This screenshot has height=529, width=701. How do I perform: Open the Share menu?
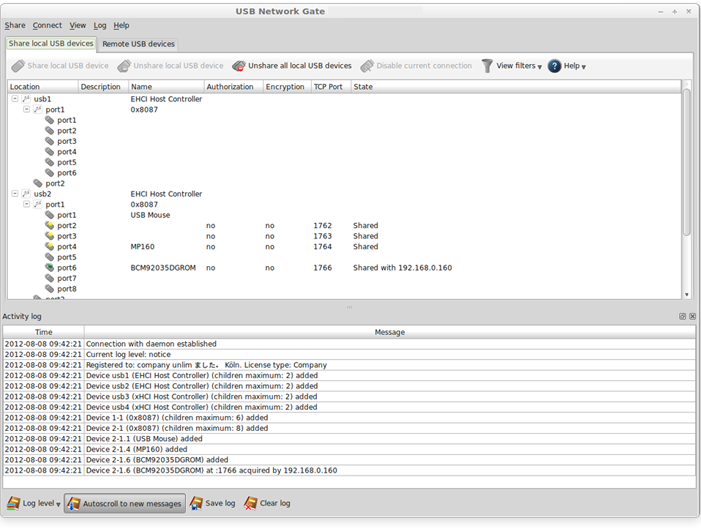[x=15, y=25]
